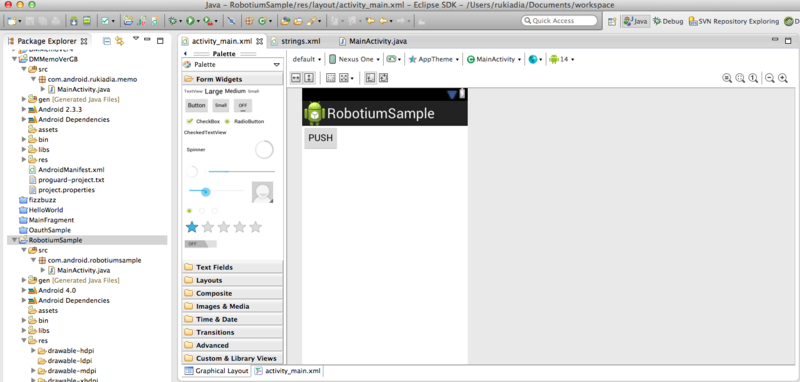Image resolution: width=800 pixels, height=382 pixels.
Task: Click the locale globe icon
Action: click(533, 59)
